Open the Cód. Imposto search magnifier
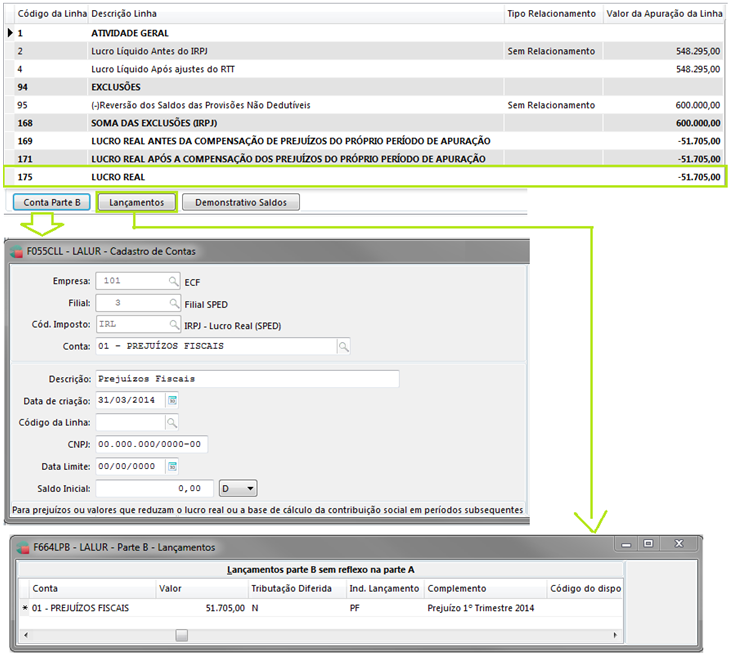Viewport: 730px width, 658px height. [174, 324]
